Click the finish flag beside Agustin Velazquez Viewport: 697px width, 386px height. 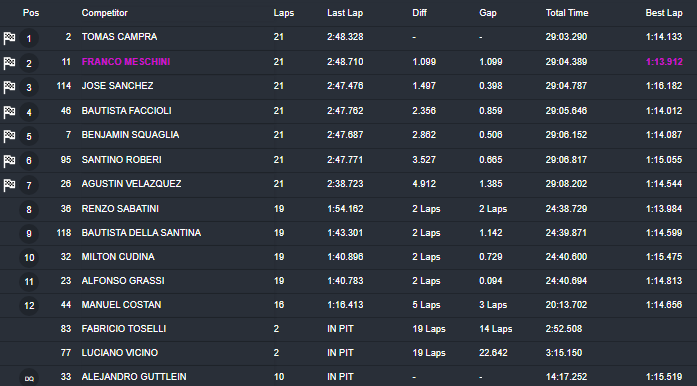(9, 185)
